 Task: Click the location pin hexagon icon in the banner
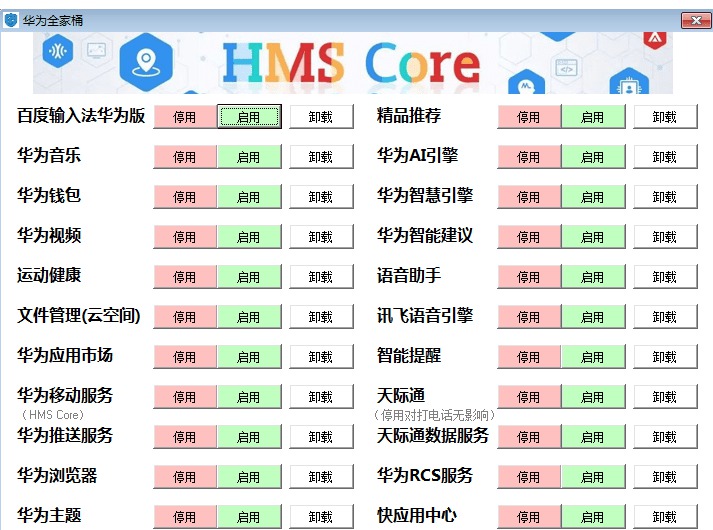click(x=146, y=62)
